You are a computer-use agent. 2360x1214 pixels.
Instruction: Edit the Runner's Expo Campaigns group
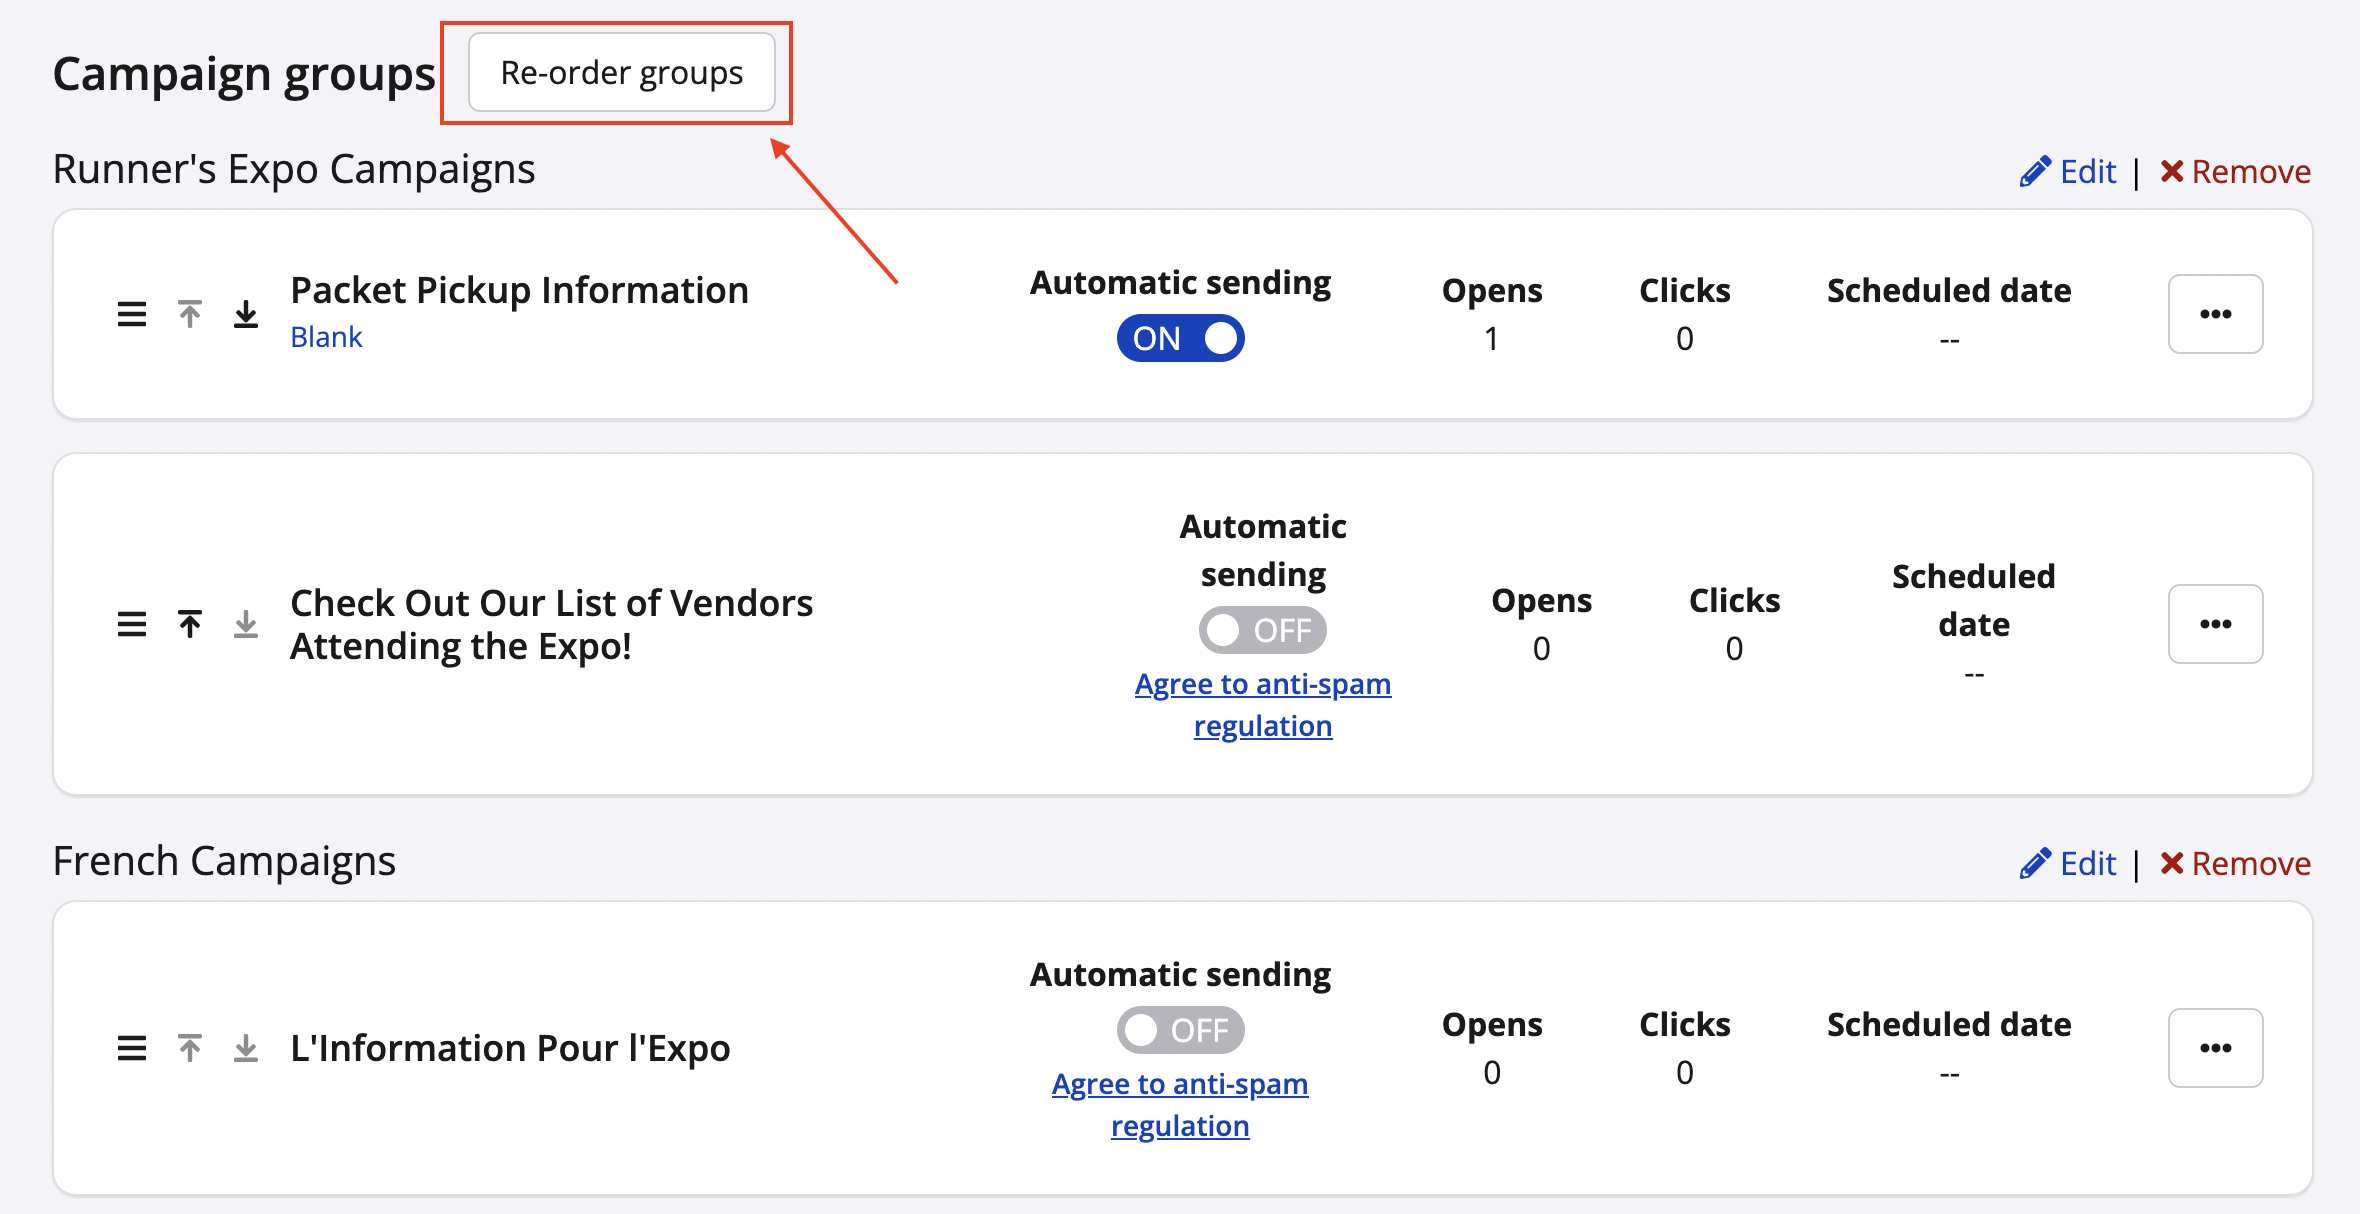(x=2068, y=172)
